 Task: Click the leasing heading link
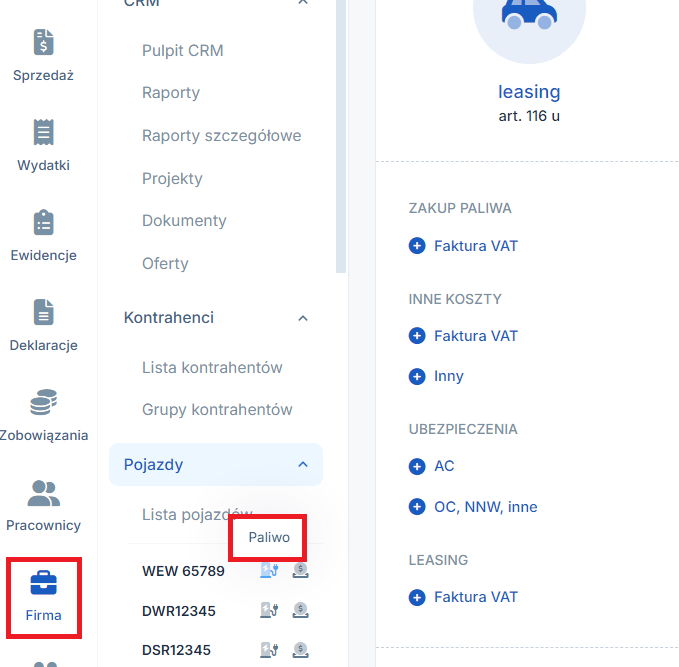529,92
